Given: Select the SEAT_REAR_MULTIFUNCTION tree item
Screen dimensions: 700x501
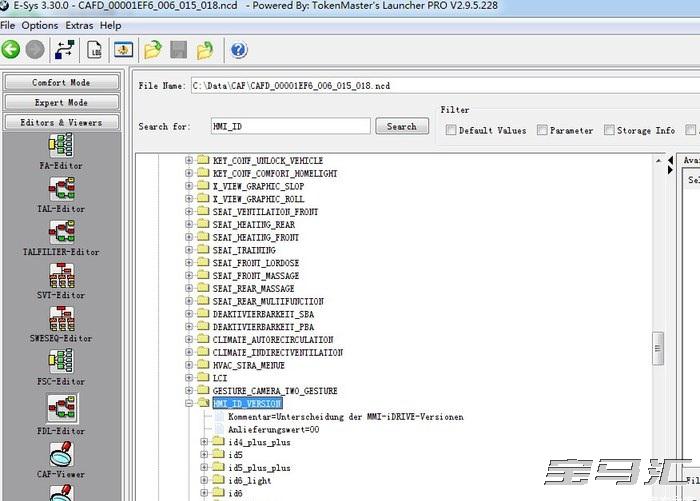Looking at the screenshot, I should pyautogui.click(x=268, y=301).
